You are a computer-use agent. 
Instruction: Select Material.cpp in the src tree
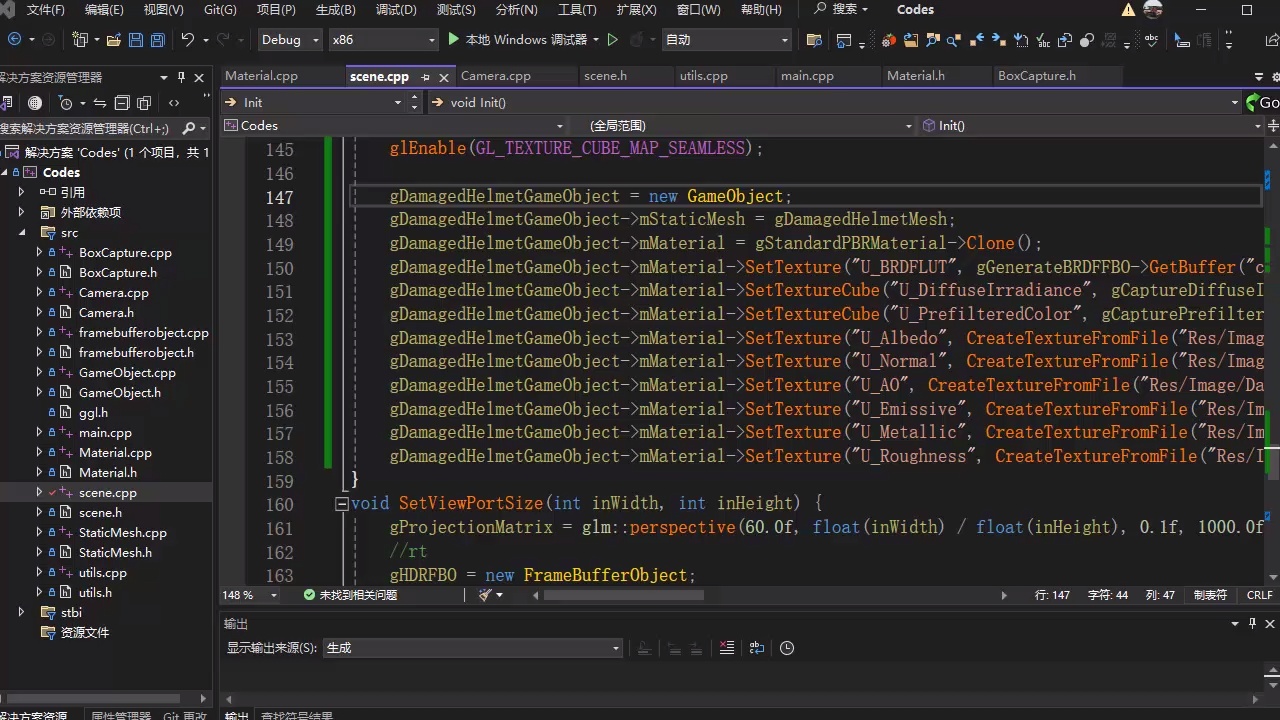pos(115,452)
